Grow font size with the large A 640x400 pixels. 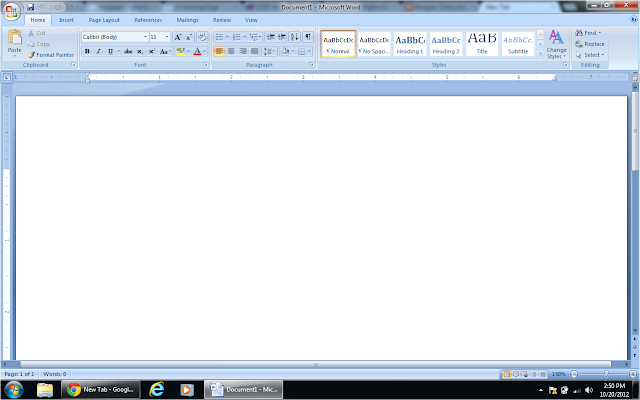(x=178, y=37)
